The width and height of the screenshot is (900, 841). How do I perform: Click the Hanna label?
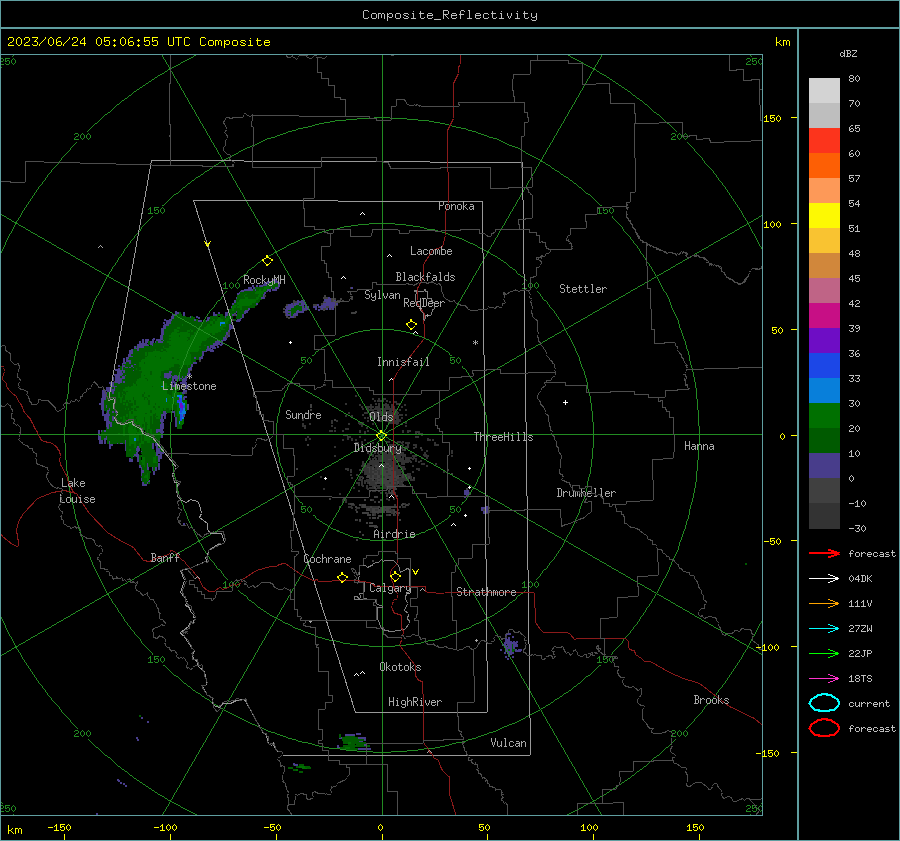tap(699, 446)
